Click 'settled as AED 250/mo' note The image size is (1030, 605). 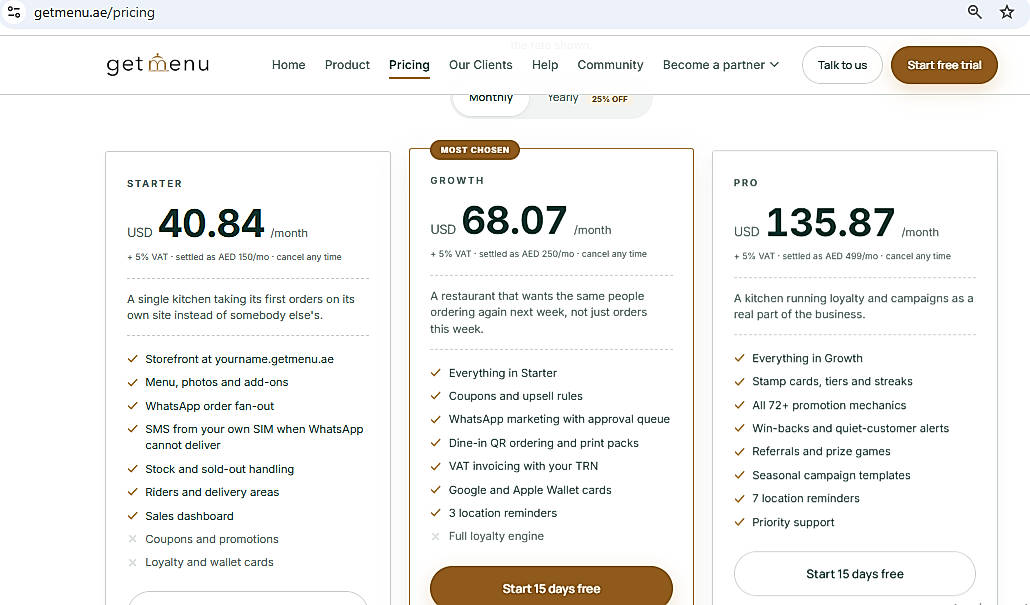pos(526,254)
